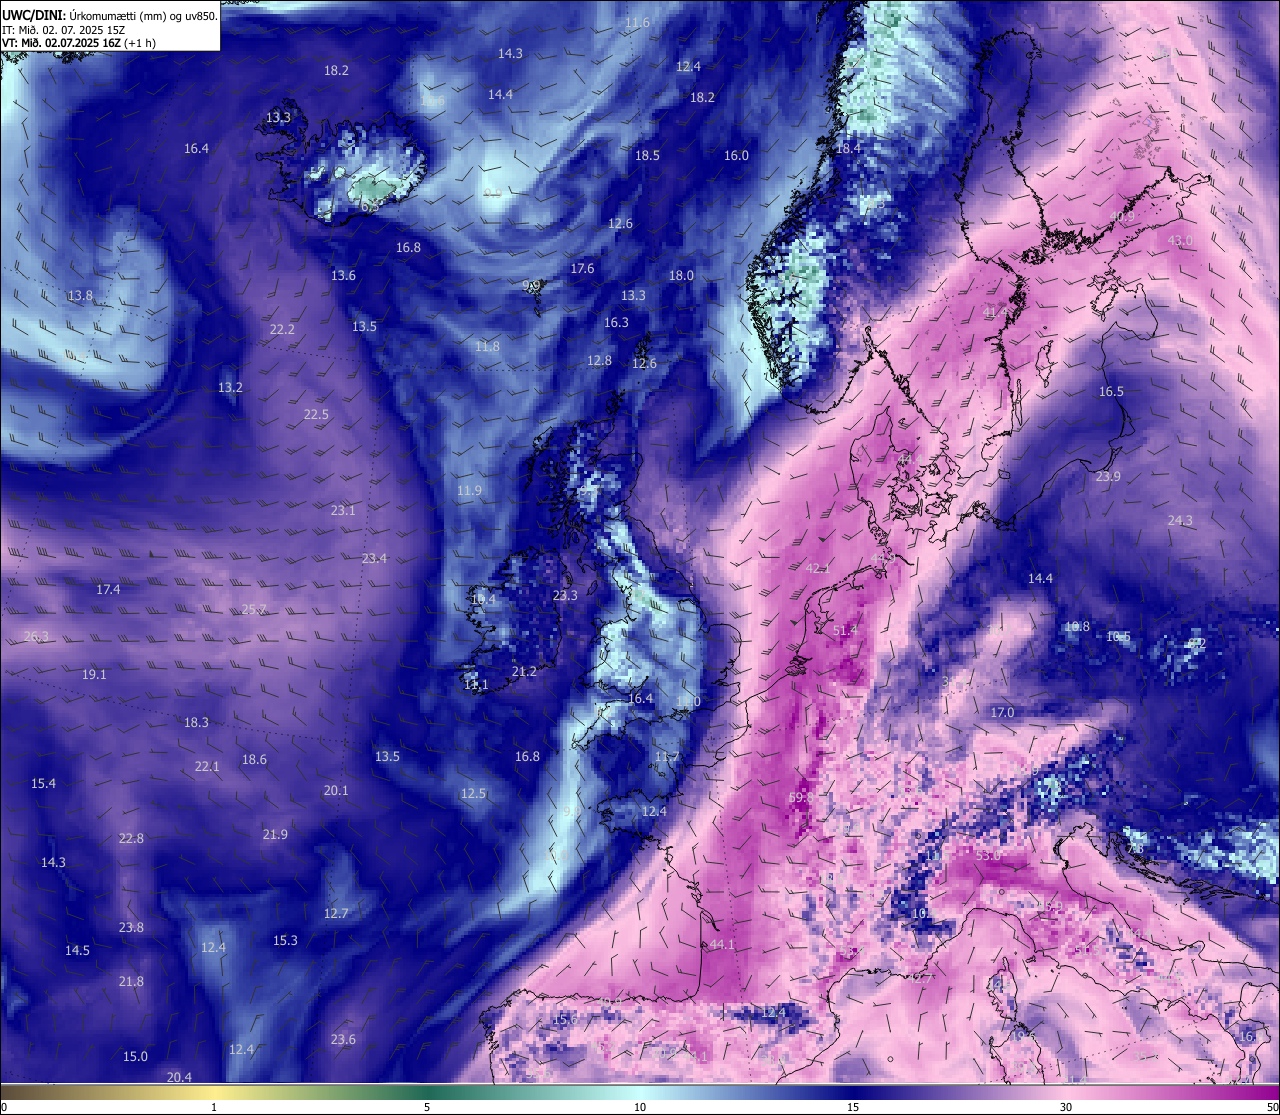Select the 17.4 value label
This screenshot has height=1115, width=1280.
[x=108, y=589]
